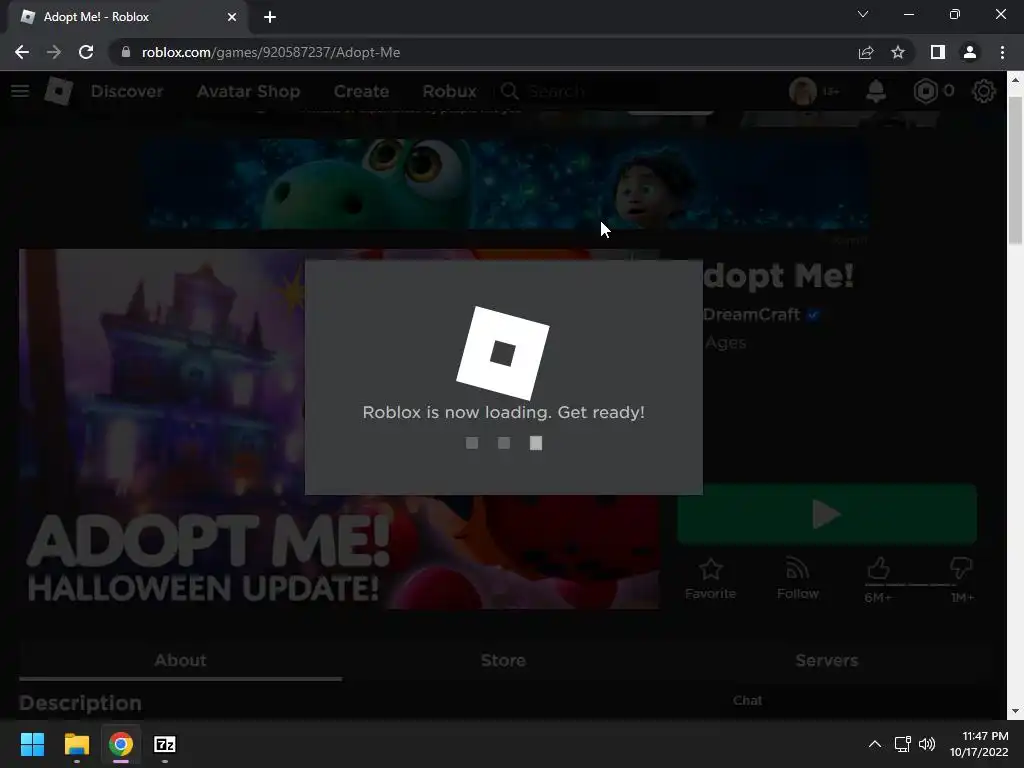The image size is (1024, 768).
Task: Show hidden system tray icons
Action: coord(875,744)
